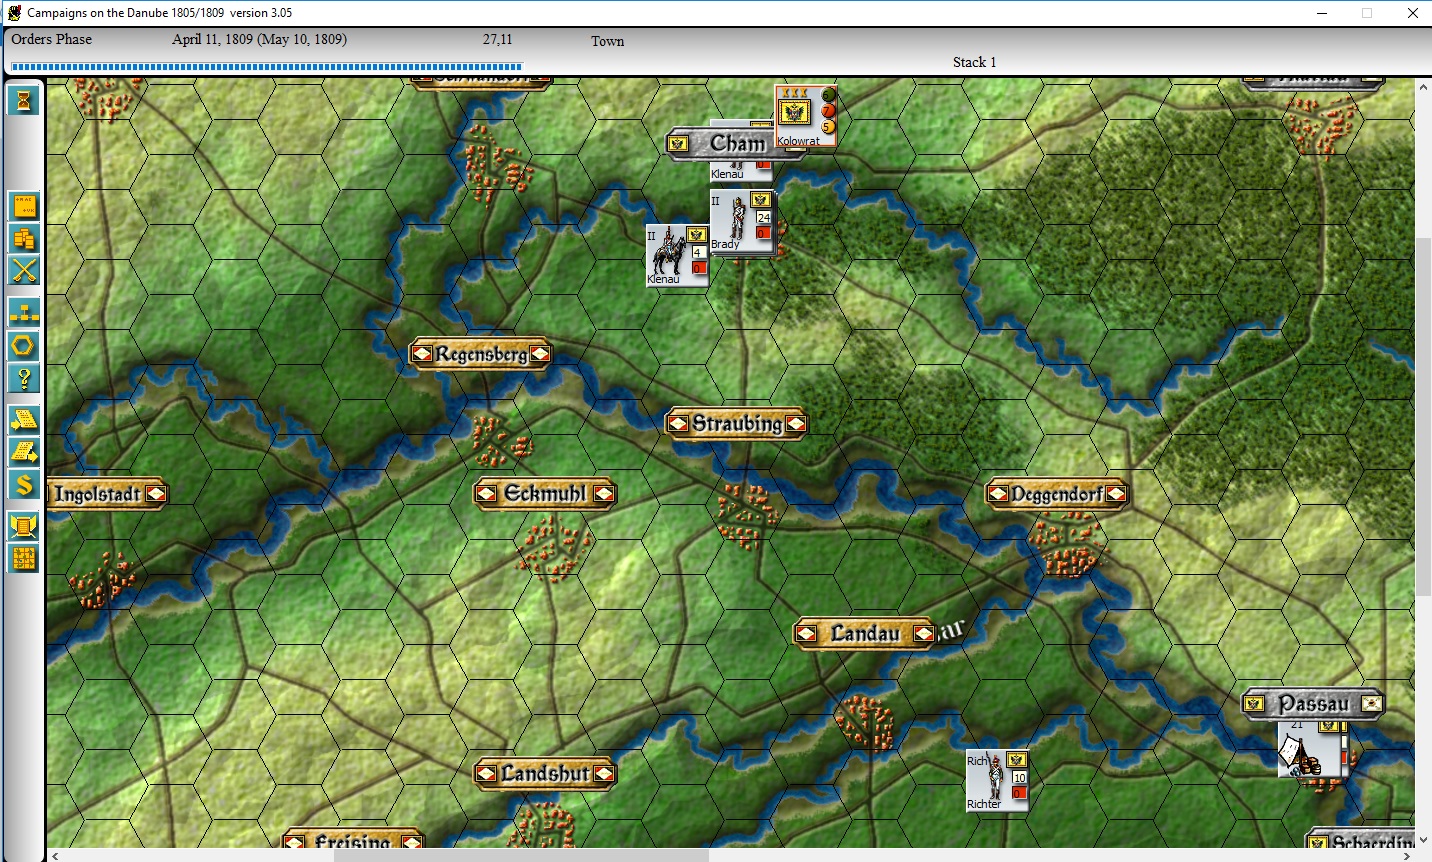Screen dimensions: 1432x862
Task: Select the crossed swords combat icon
Action: click(x=24, y=271)
